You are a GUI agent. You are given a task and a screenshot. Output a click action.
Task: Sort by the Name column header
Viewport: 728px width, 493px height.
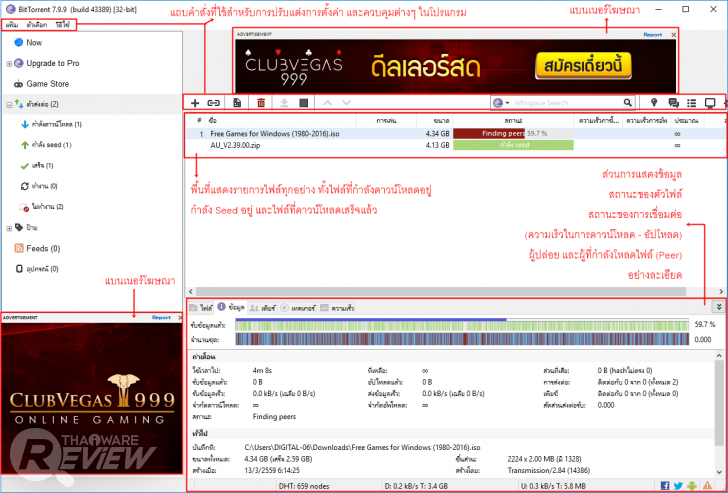coord(281,121)
